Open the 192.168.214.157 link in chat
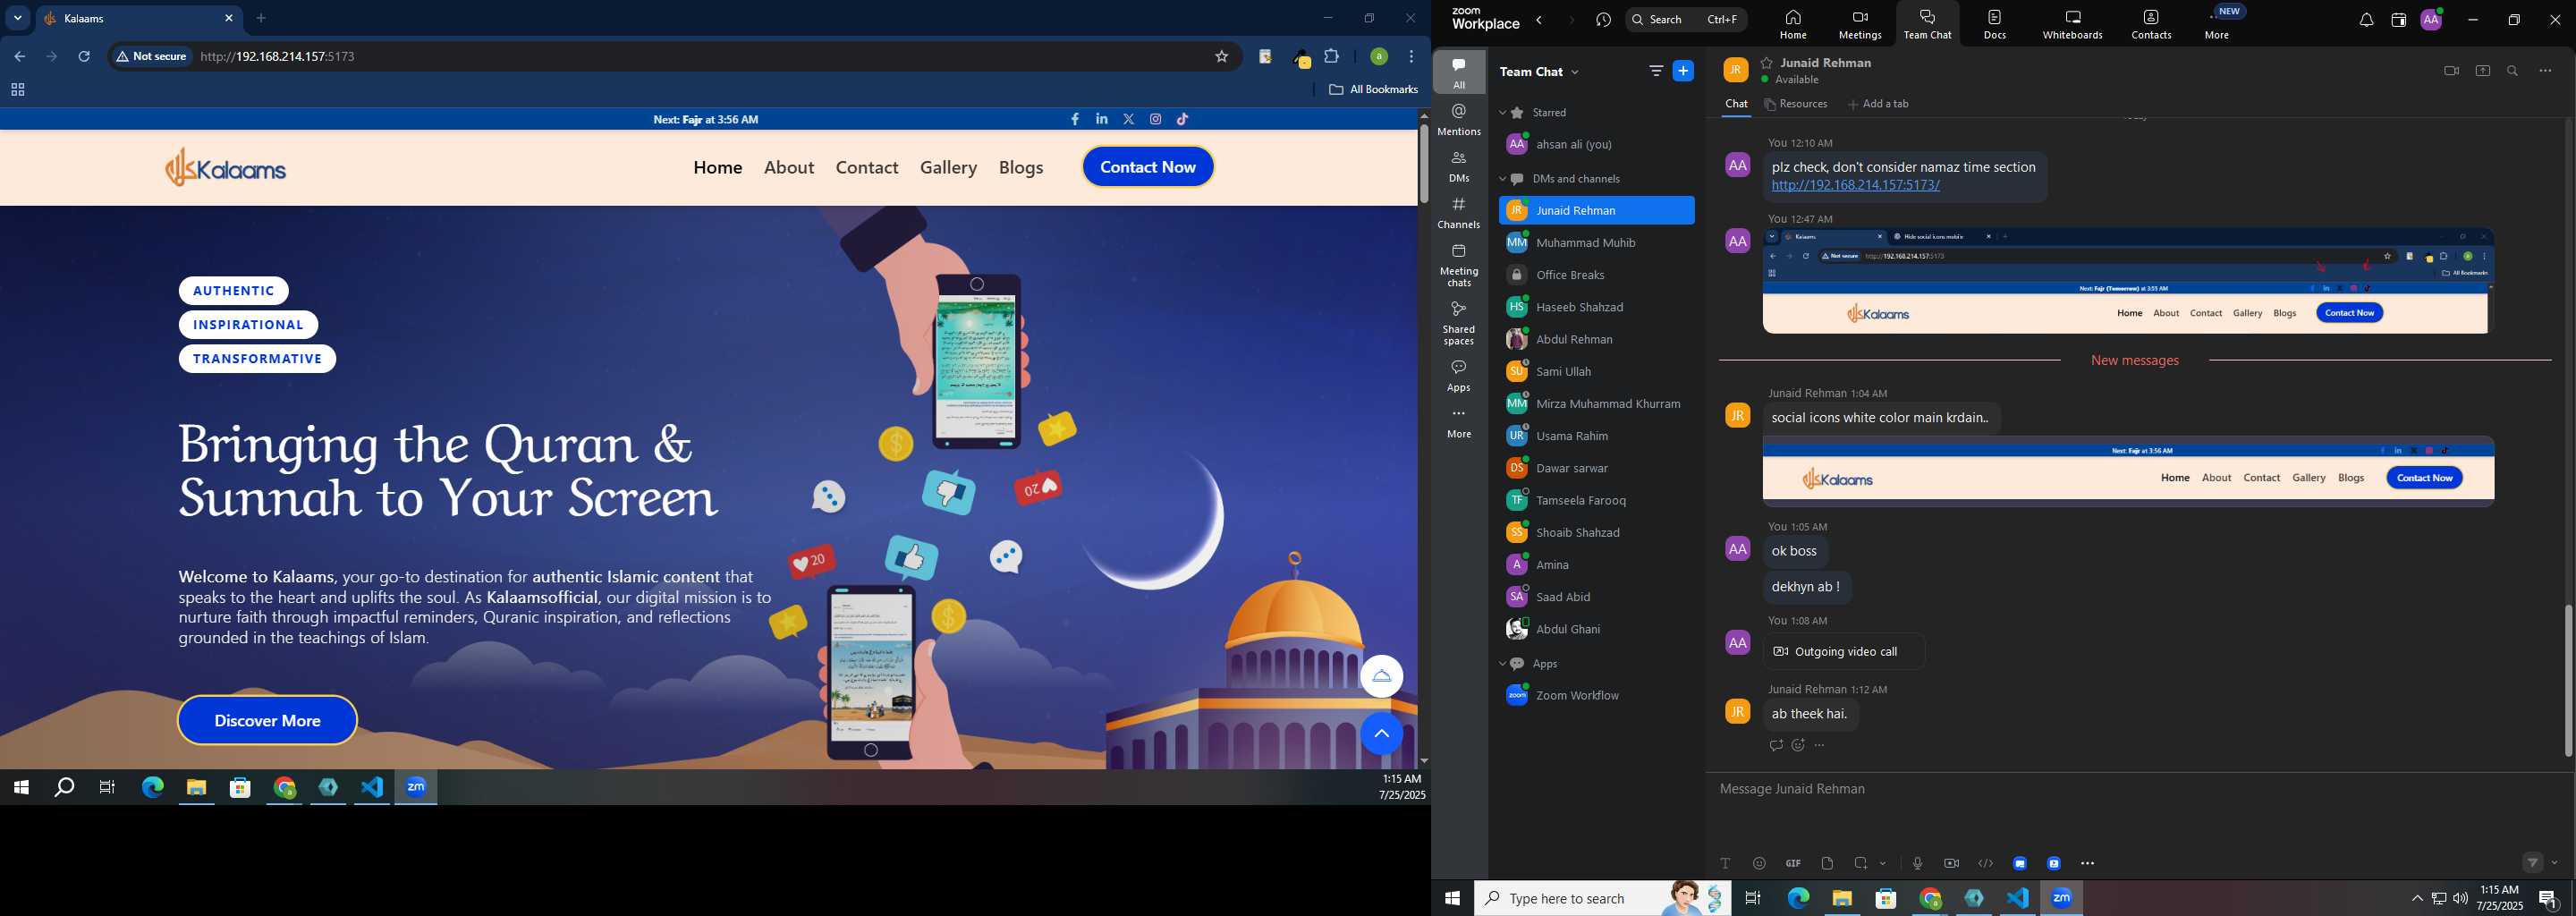2576x916 pixels. pyautogui.click(x=1855, y=186)
